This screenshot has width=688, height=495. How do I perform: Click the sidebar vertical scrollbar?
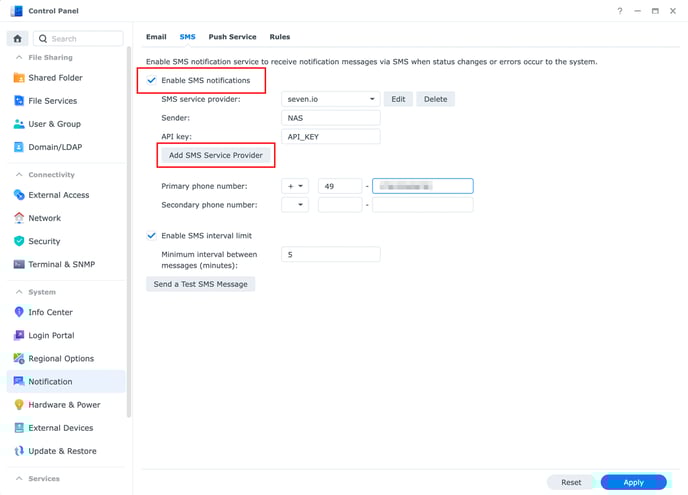click(129, 232)
